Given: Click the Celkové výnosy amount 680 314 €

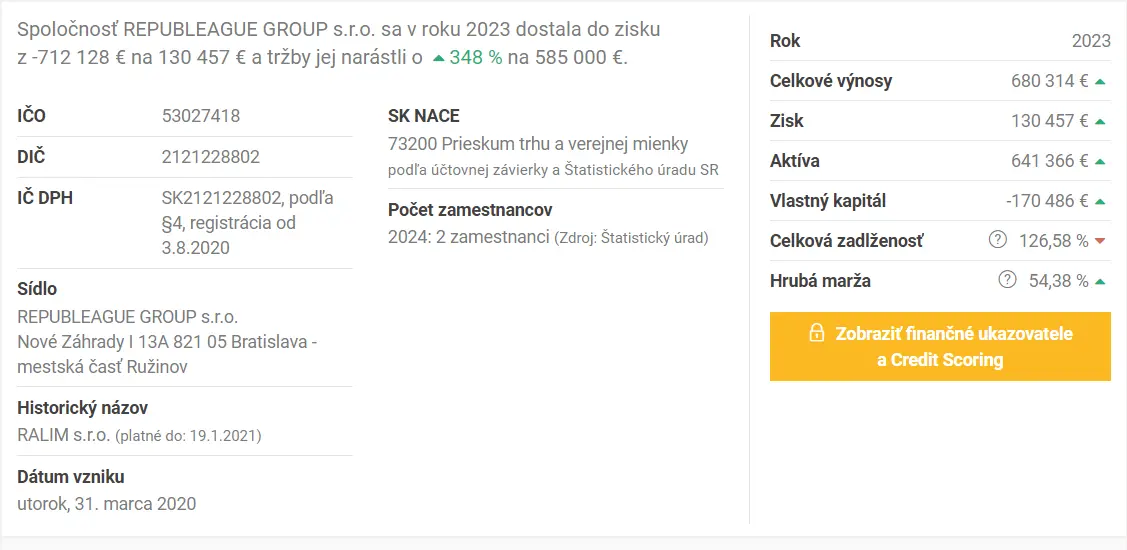Looking at the screenshot, I should click(x=1049, y=81).
